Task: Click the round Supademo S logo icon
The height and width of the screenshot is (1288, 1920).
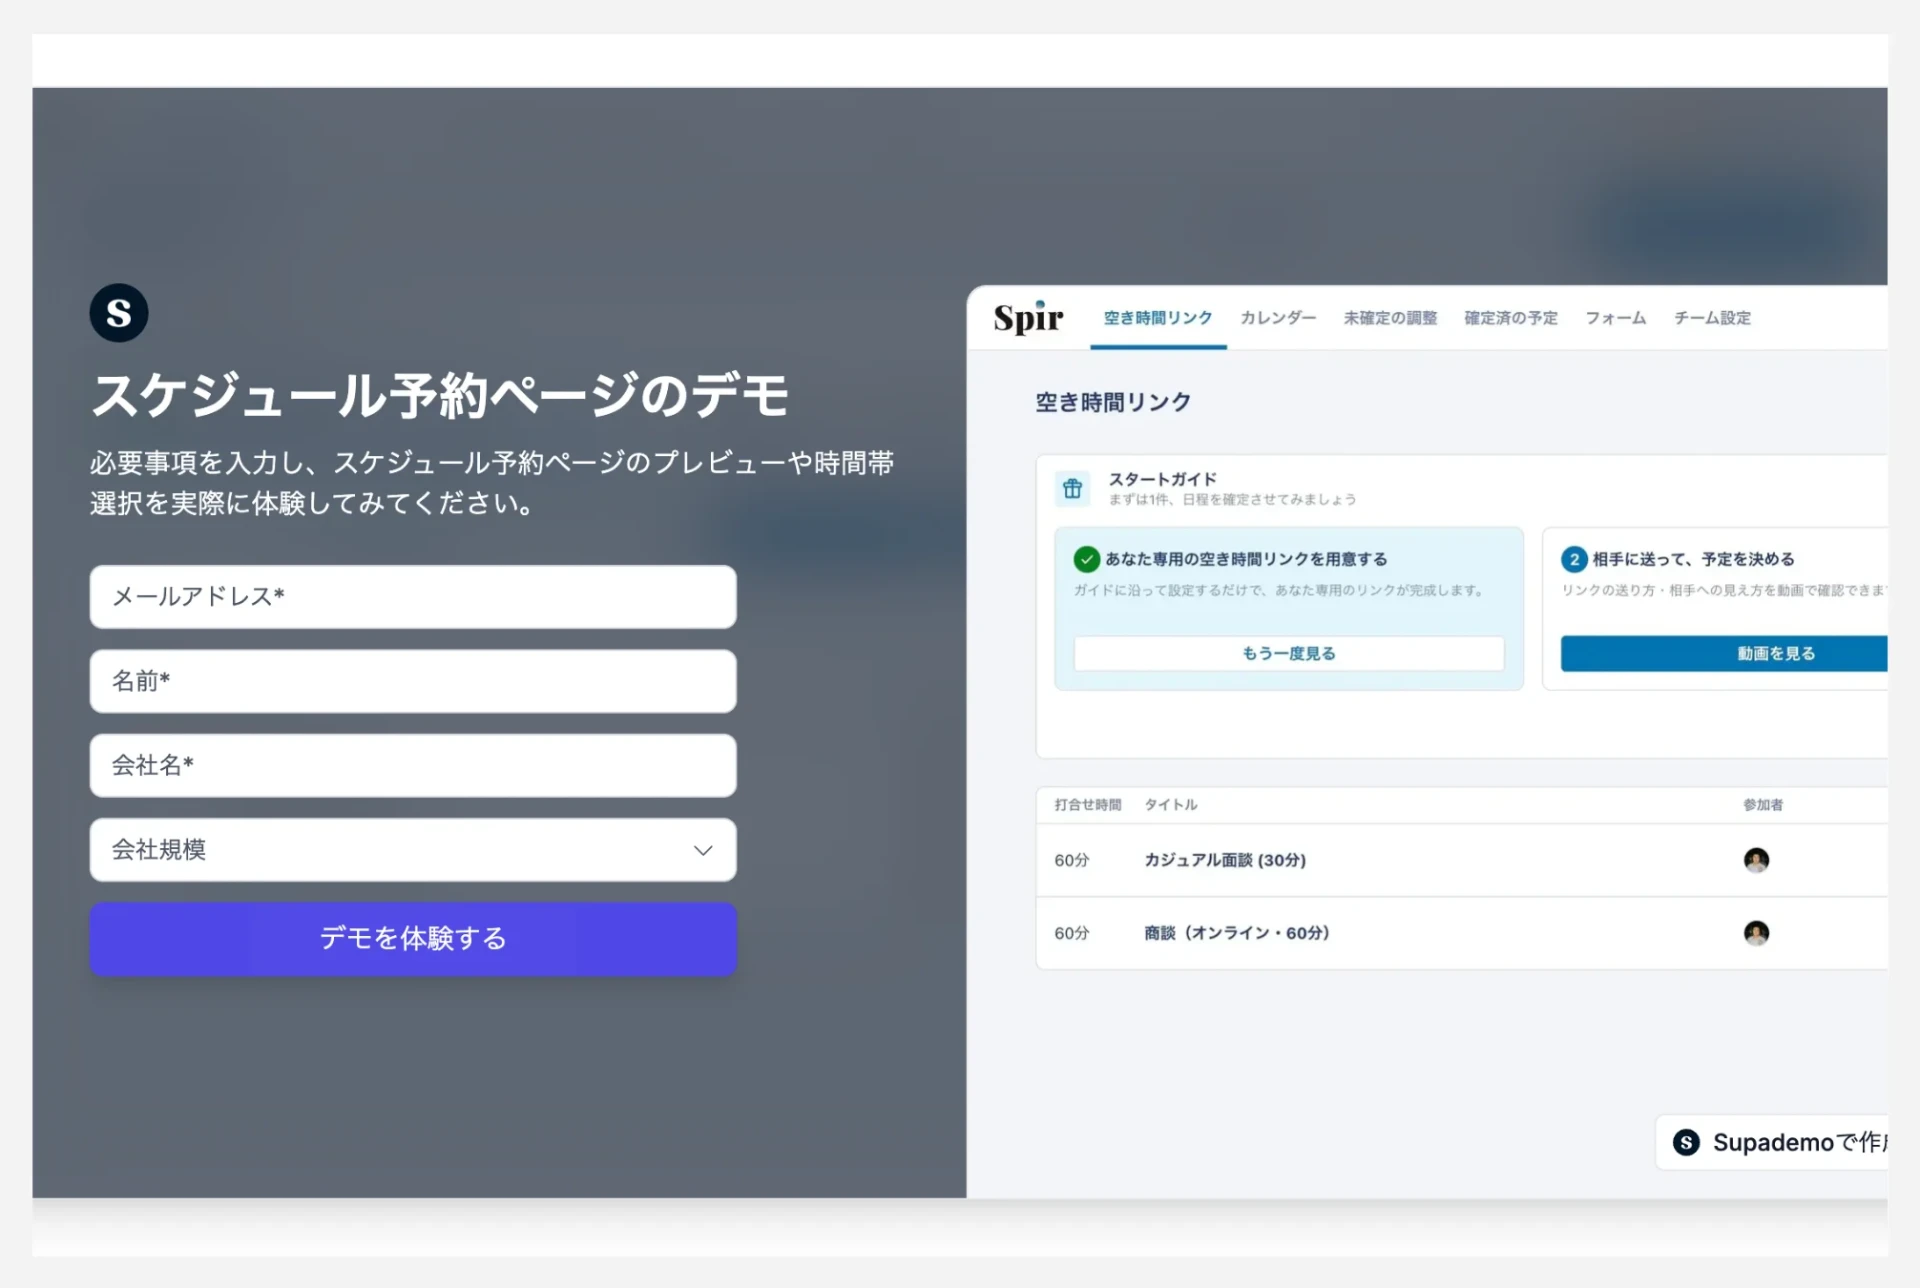Action: click(119, 313)
